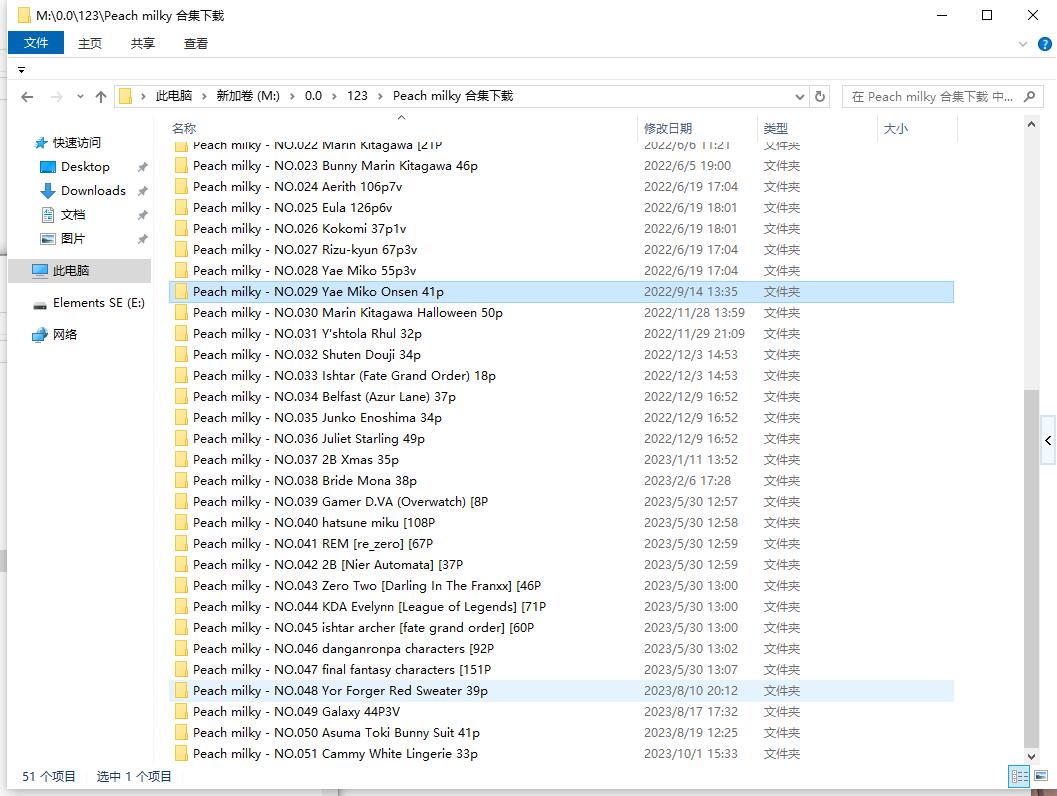Expand the chevron after 123 in breadcrumb

[380, 96]
